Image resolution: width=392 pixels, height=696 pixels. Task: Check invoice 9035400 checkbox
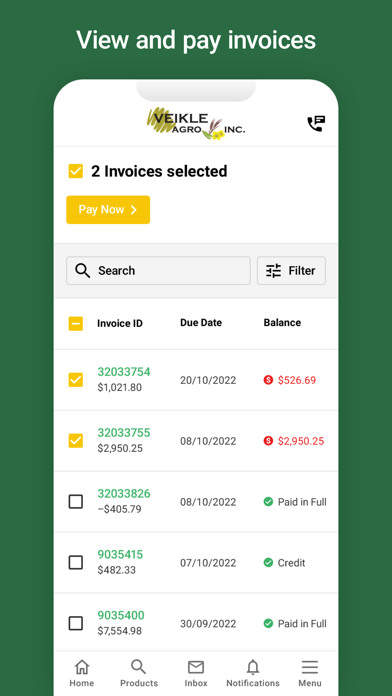click(75, 623)
